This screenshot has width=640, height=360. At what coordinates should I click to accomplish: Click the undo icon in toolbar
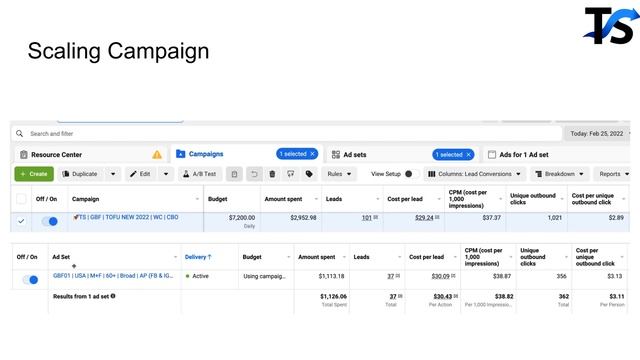coord(254,174)
